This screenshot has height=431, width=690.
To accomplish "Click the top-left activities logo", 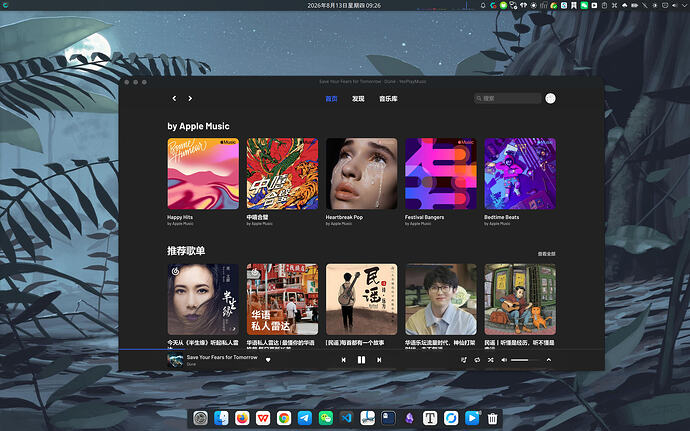I will pyautogui.click(x=6, y=5).
